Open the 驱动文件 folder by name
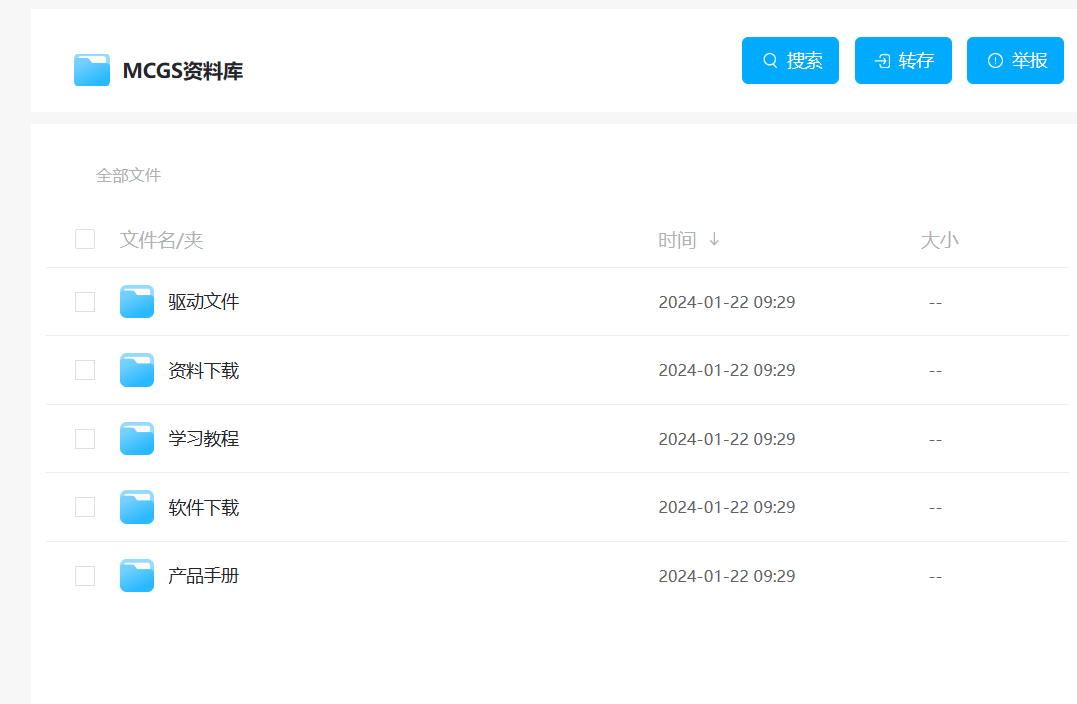The image size is (1077, 704). (x=204, y=302)
